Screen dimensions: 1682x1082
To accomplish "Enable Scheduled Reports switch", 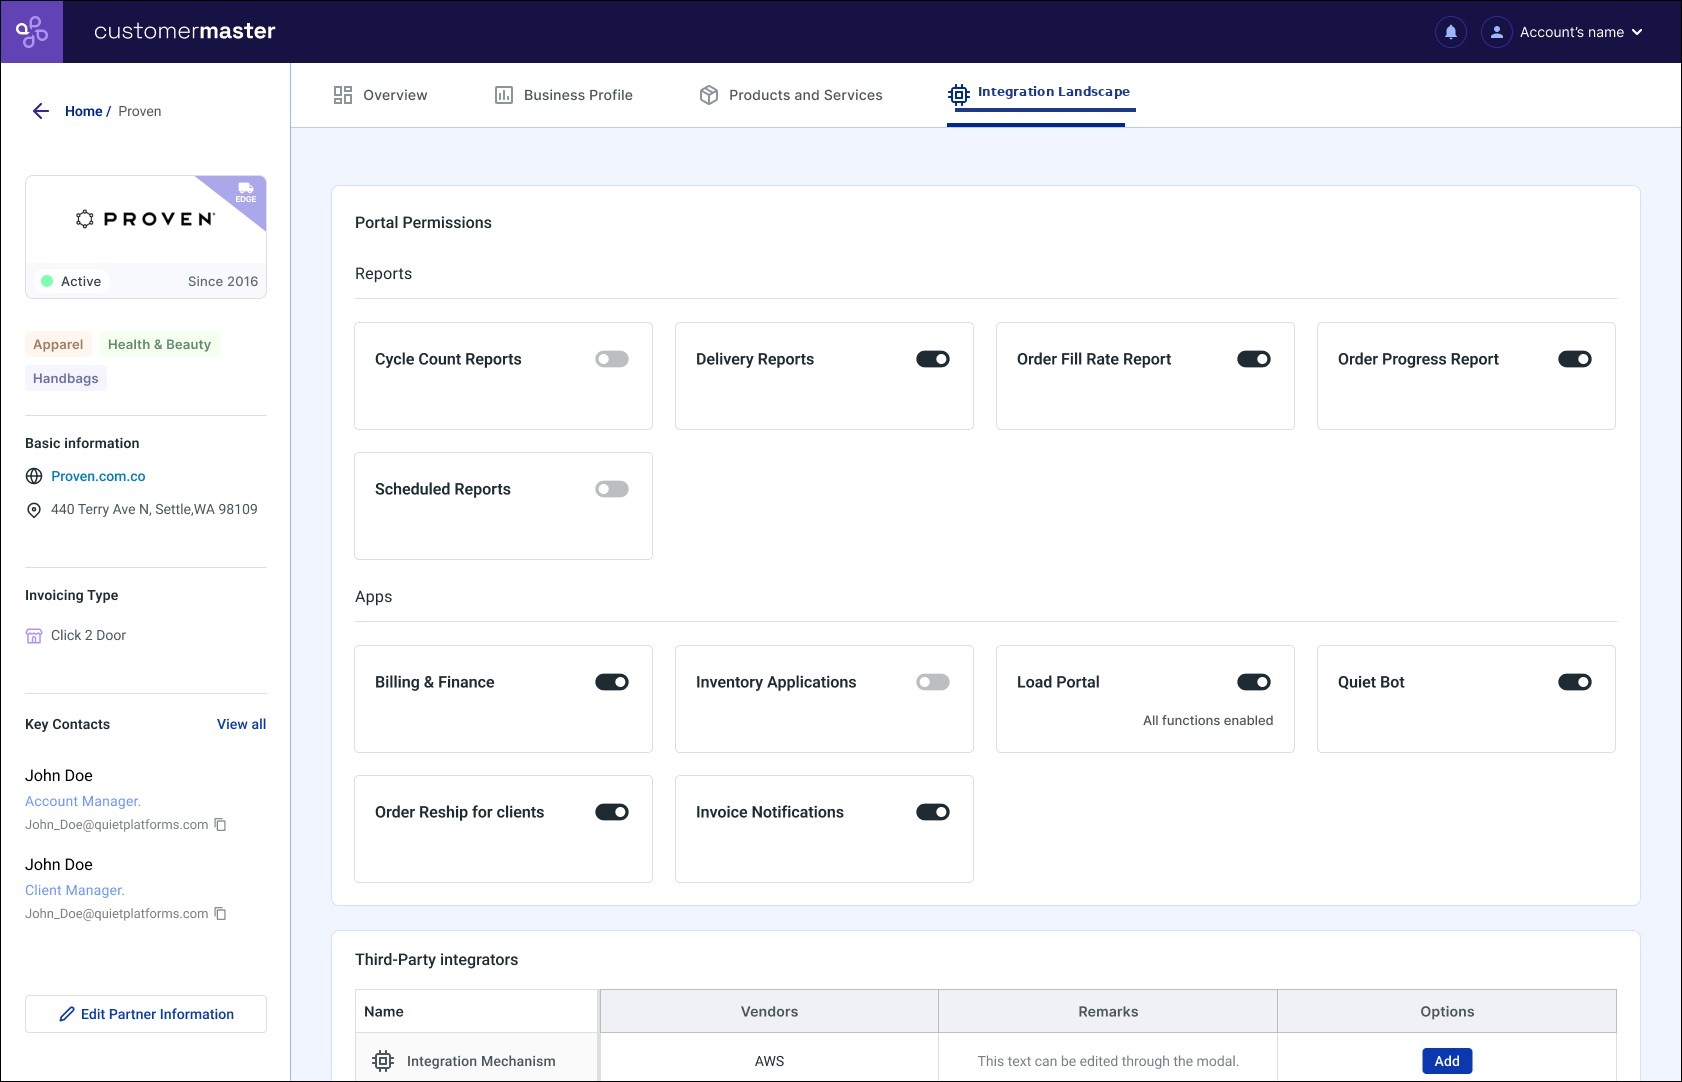I will pyautogui.click(x=612, y=489).
